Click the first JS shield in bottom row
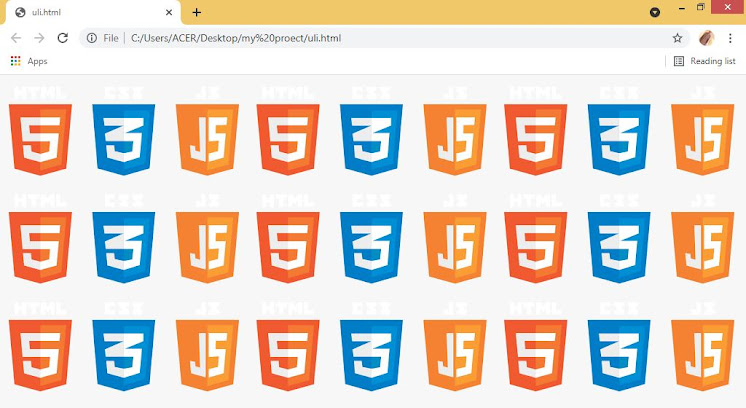This screenshot has width=746, height=408. point(207,355)
